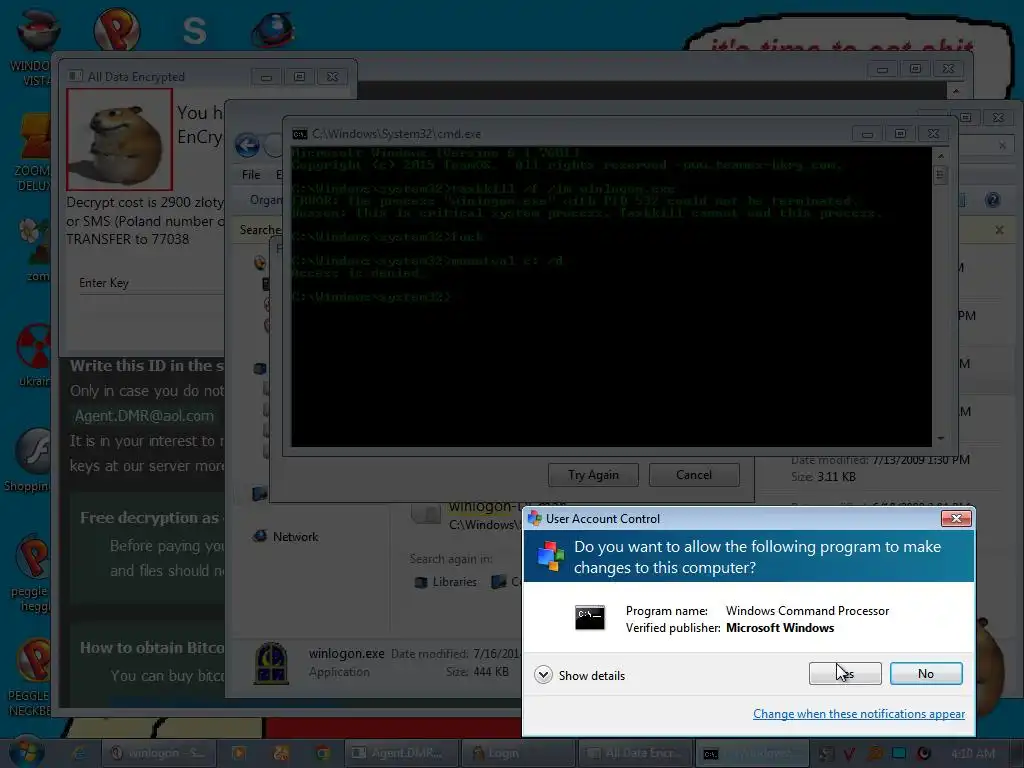Switch to winlogon search taskbar button
The image size is (1024, 768).
[157, 753]
